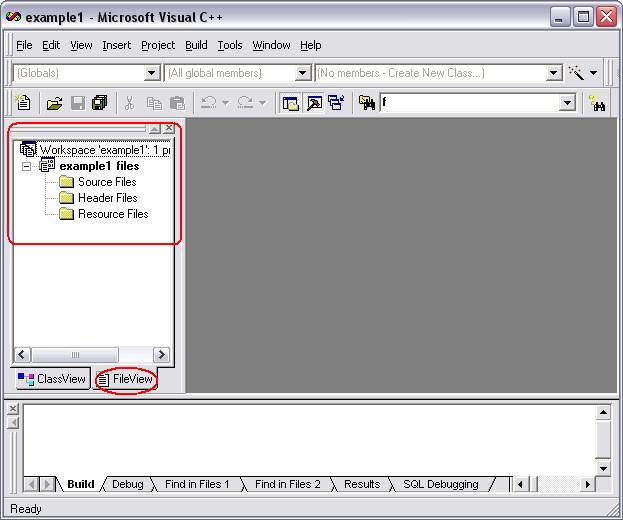Click the Source Files folder icon
This screenshot has width=623, height=520.
coord(66,182)
